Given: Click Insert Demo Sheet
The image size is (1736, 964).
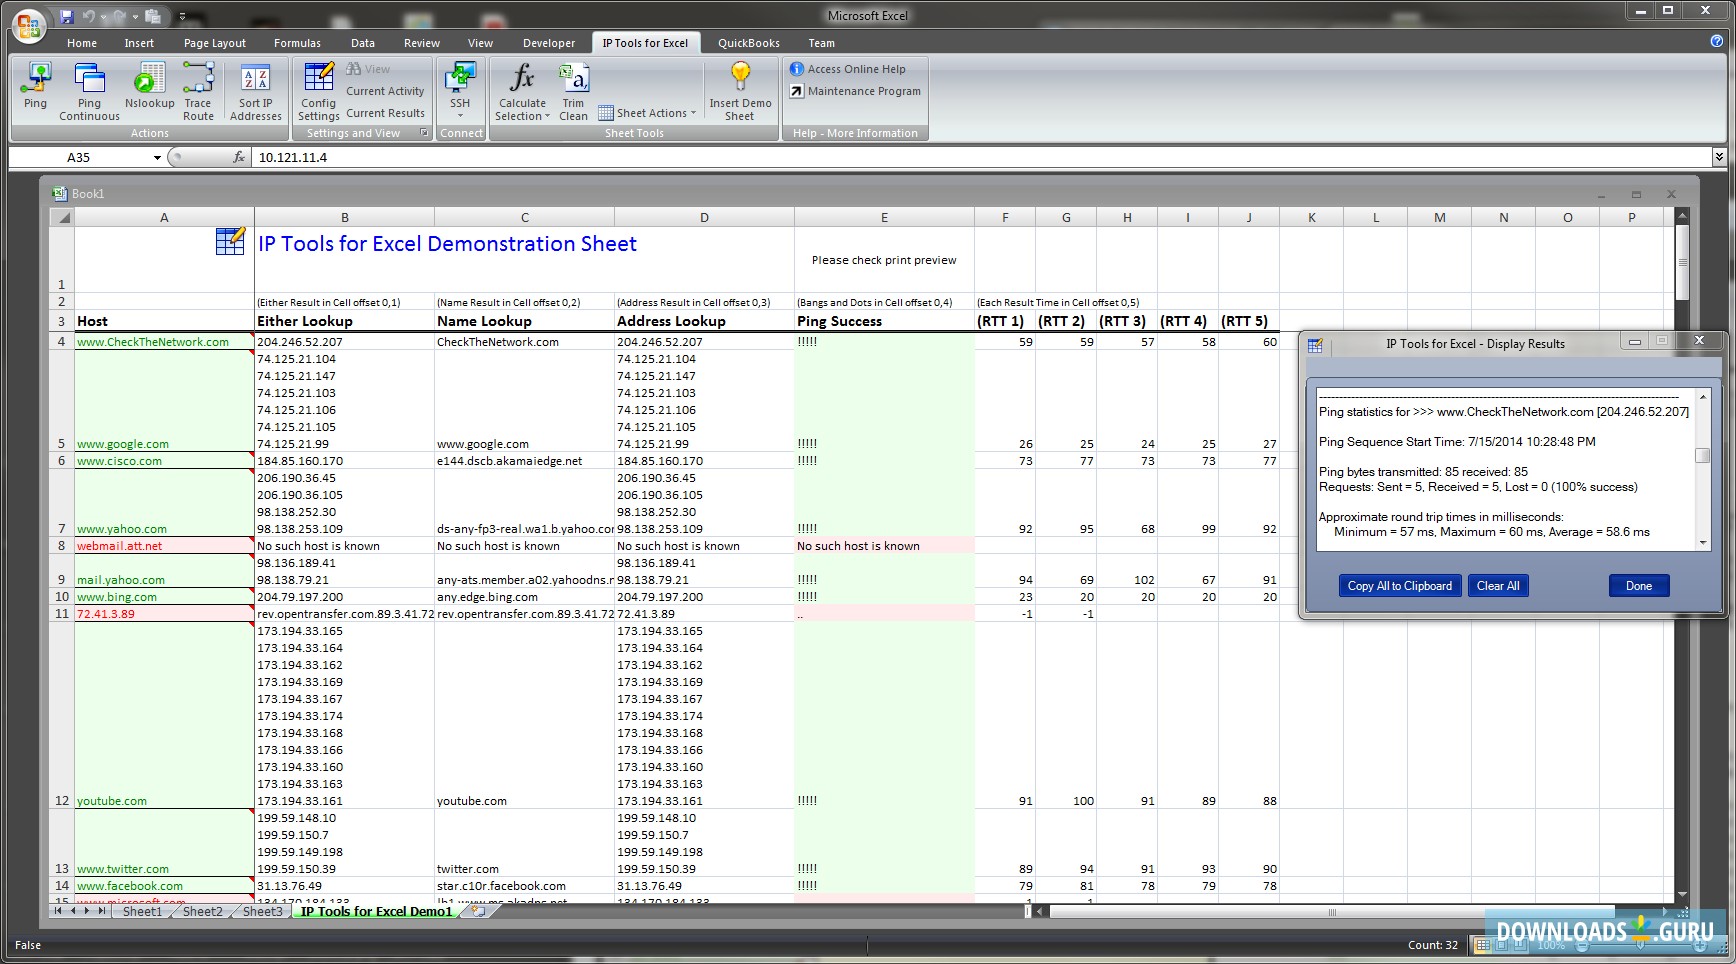Looking at the screenshot, I should pyautogui.click(x=740, y=88).
